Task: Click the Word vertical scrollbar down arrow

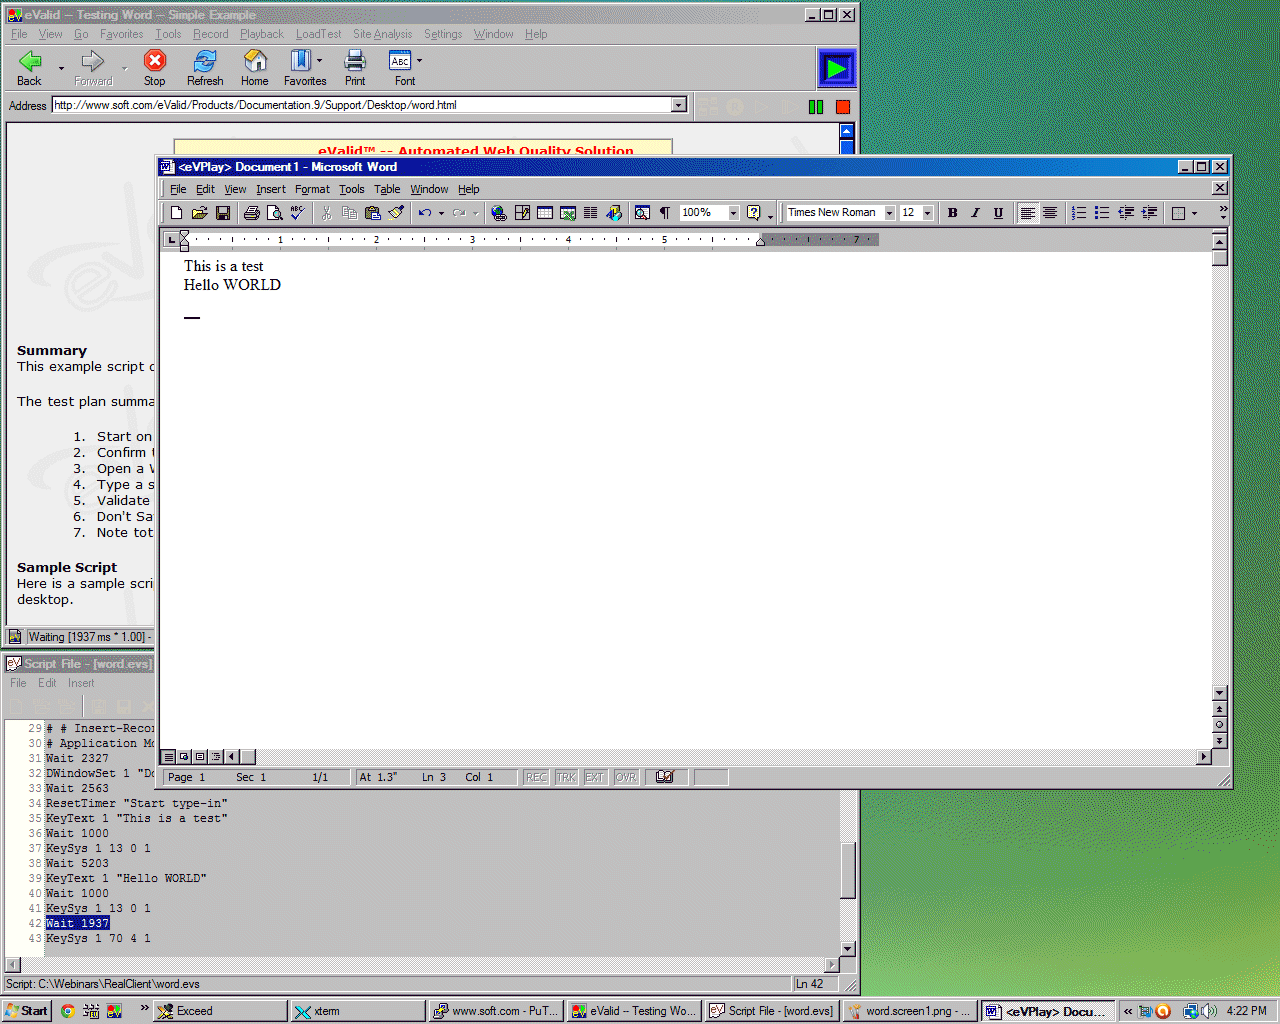Action: point(1219,693)
